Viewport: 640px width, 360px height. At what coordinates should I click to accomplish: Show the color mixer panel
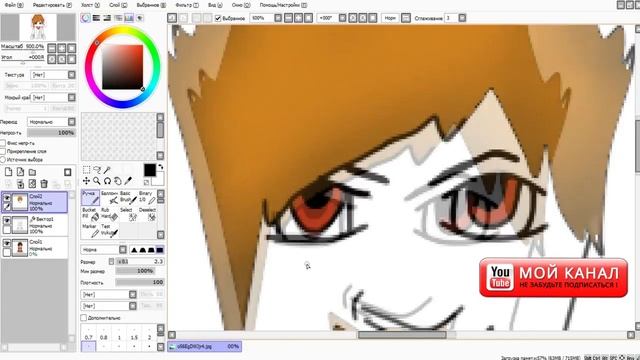pos(118,18)
